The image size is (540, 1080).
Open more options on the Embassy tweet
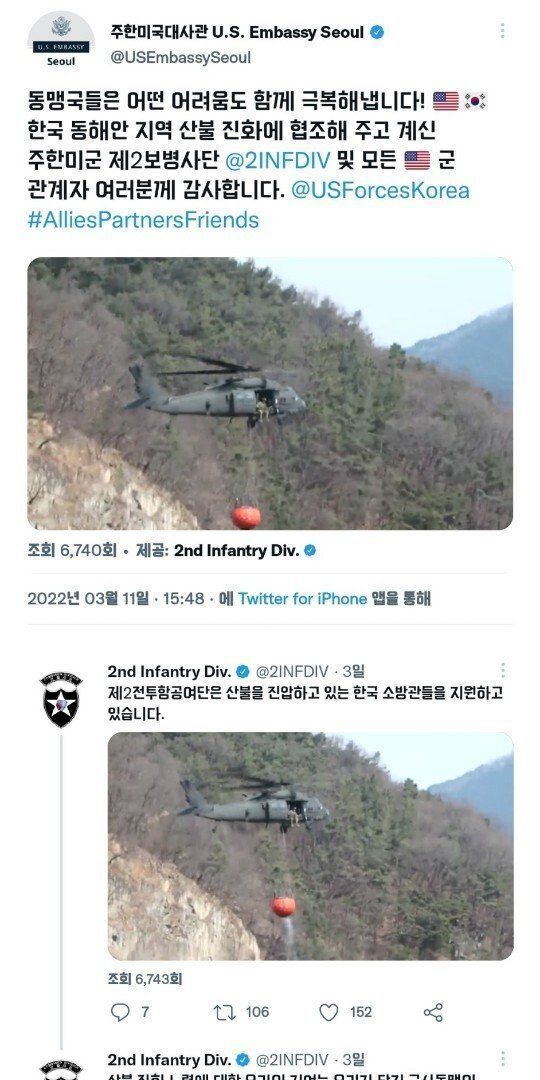pos(503,31)
